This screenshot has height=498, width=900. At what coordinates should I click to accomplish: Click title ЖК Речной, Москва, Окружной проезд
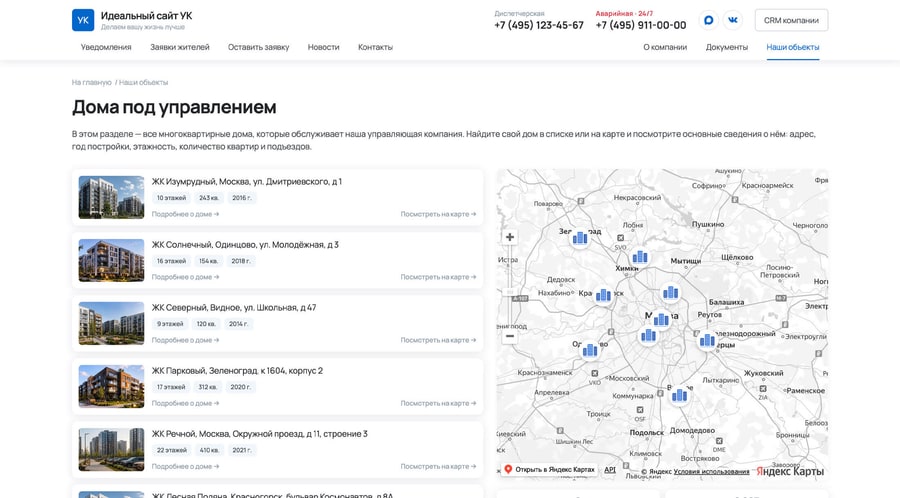tap(259, 434)
